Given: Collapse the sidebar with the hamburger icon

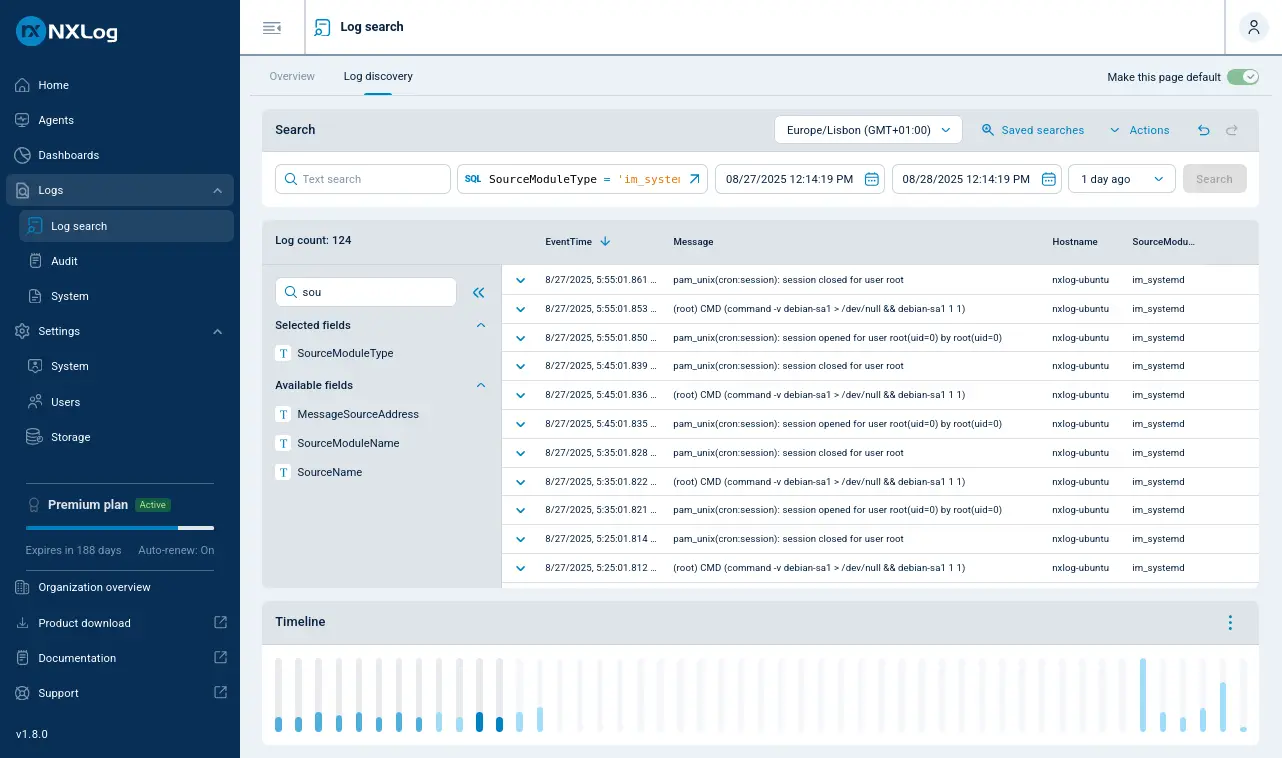Looking at the screenshot, I should tap(271, 27).
